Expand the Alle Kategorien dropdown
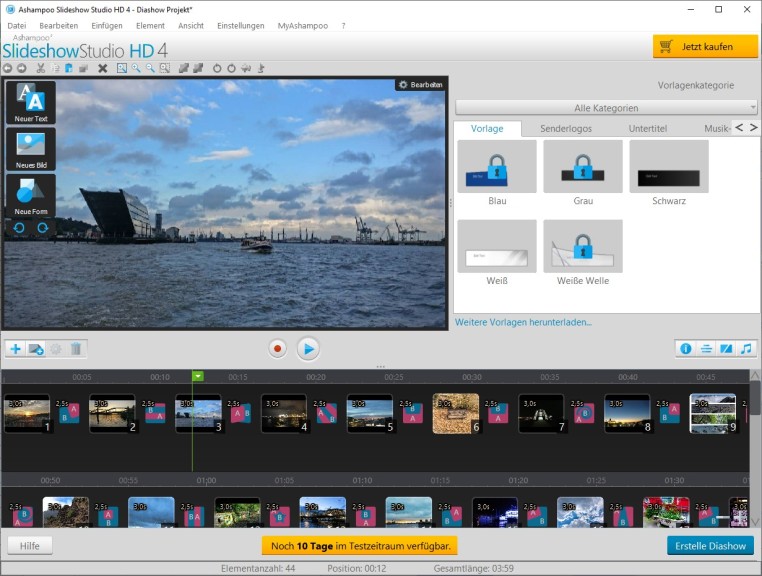Screen dimensions: 762x576 (x=606, y=107)
